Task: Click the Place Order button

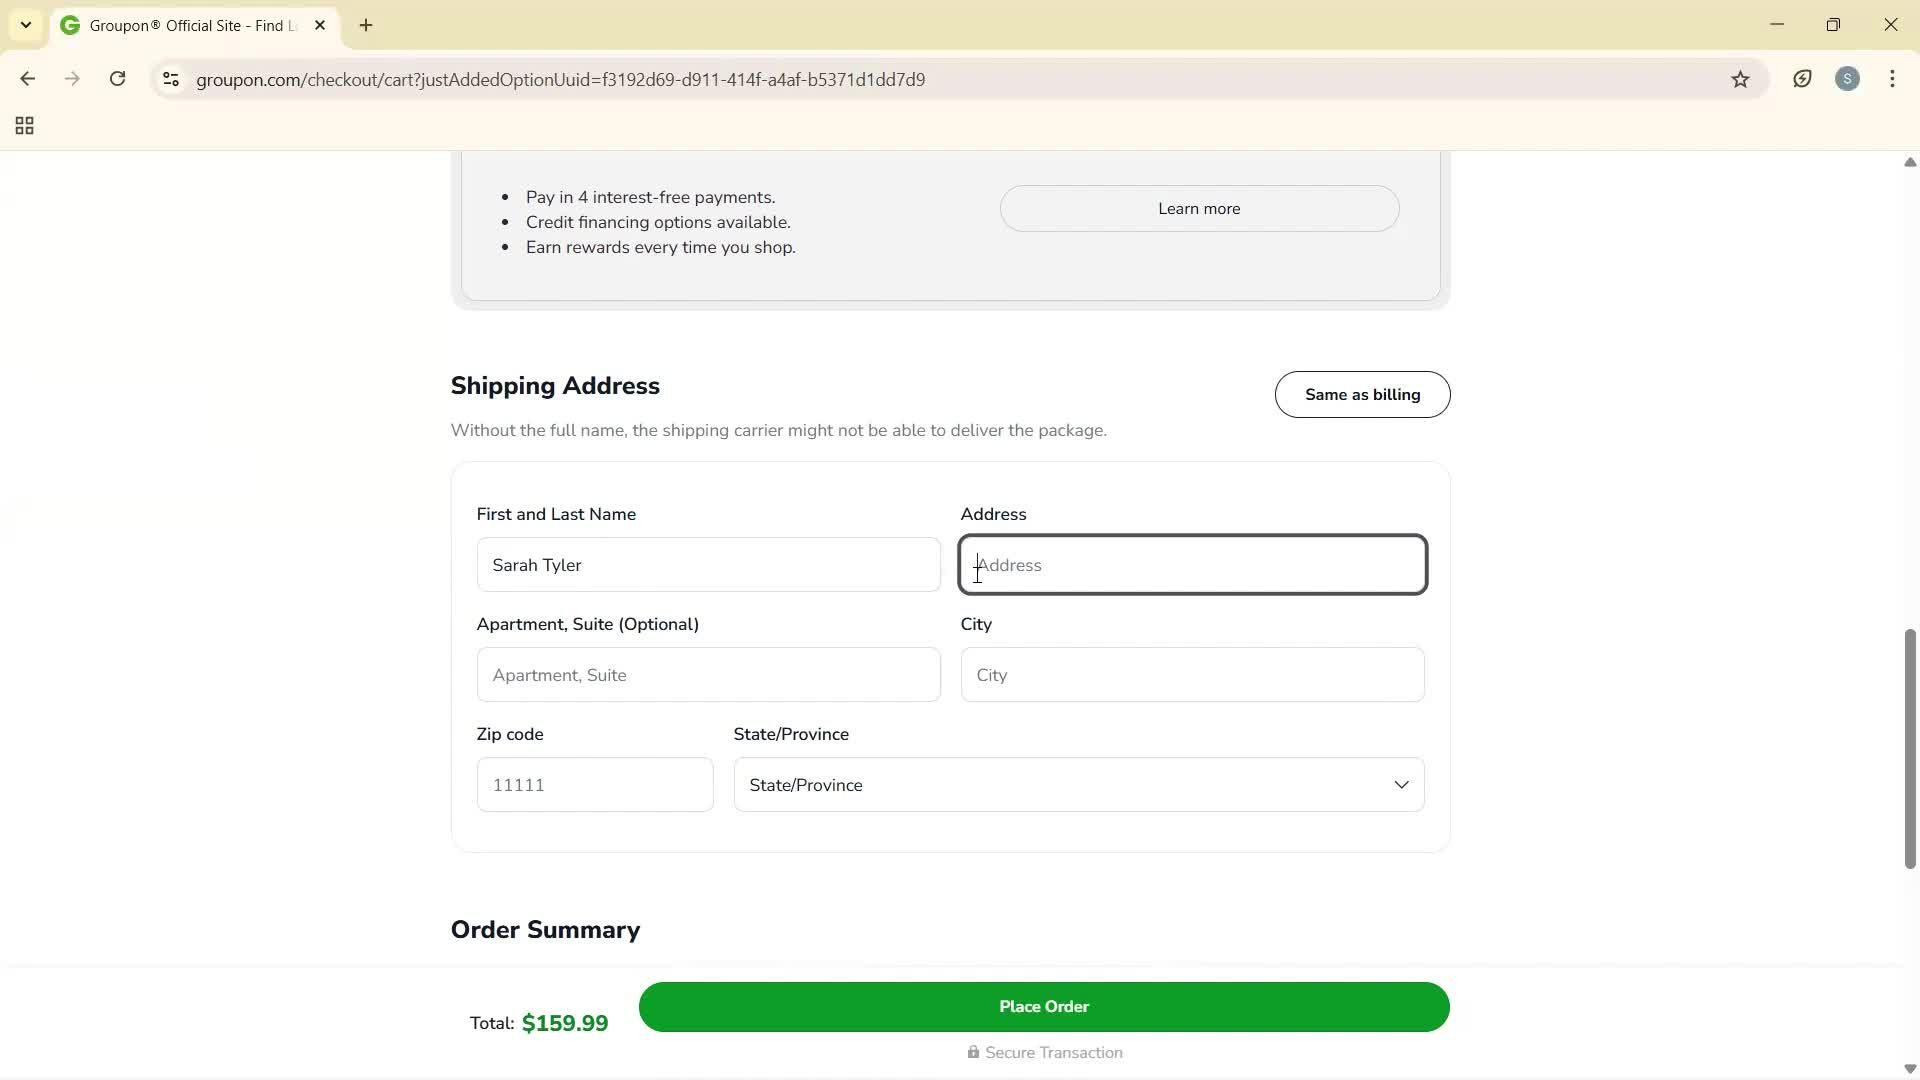Action: pyautogui.click(x=1043, y=1007)
